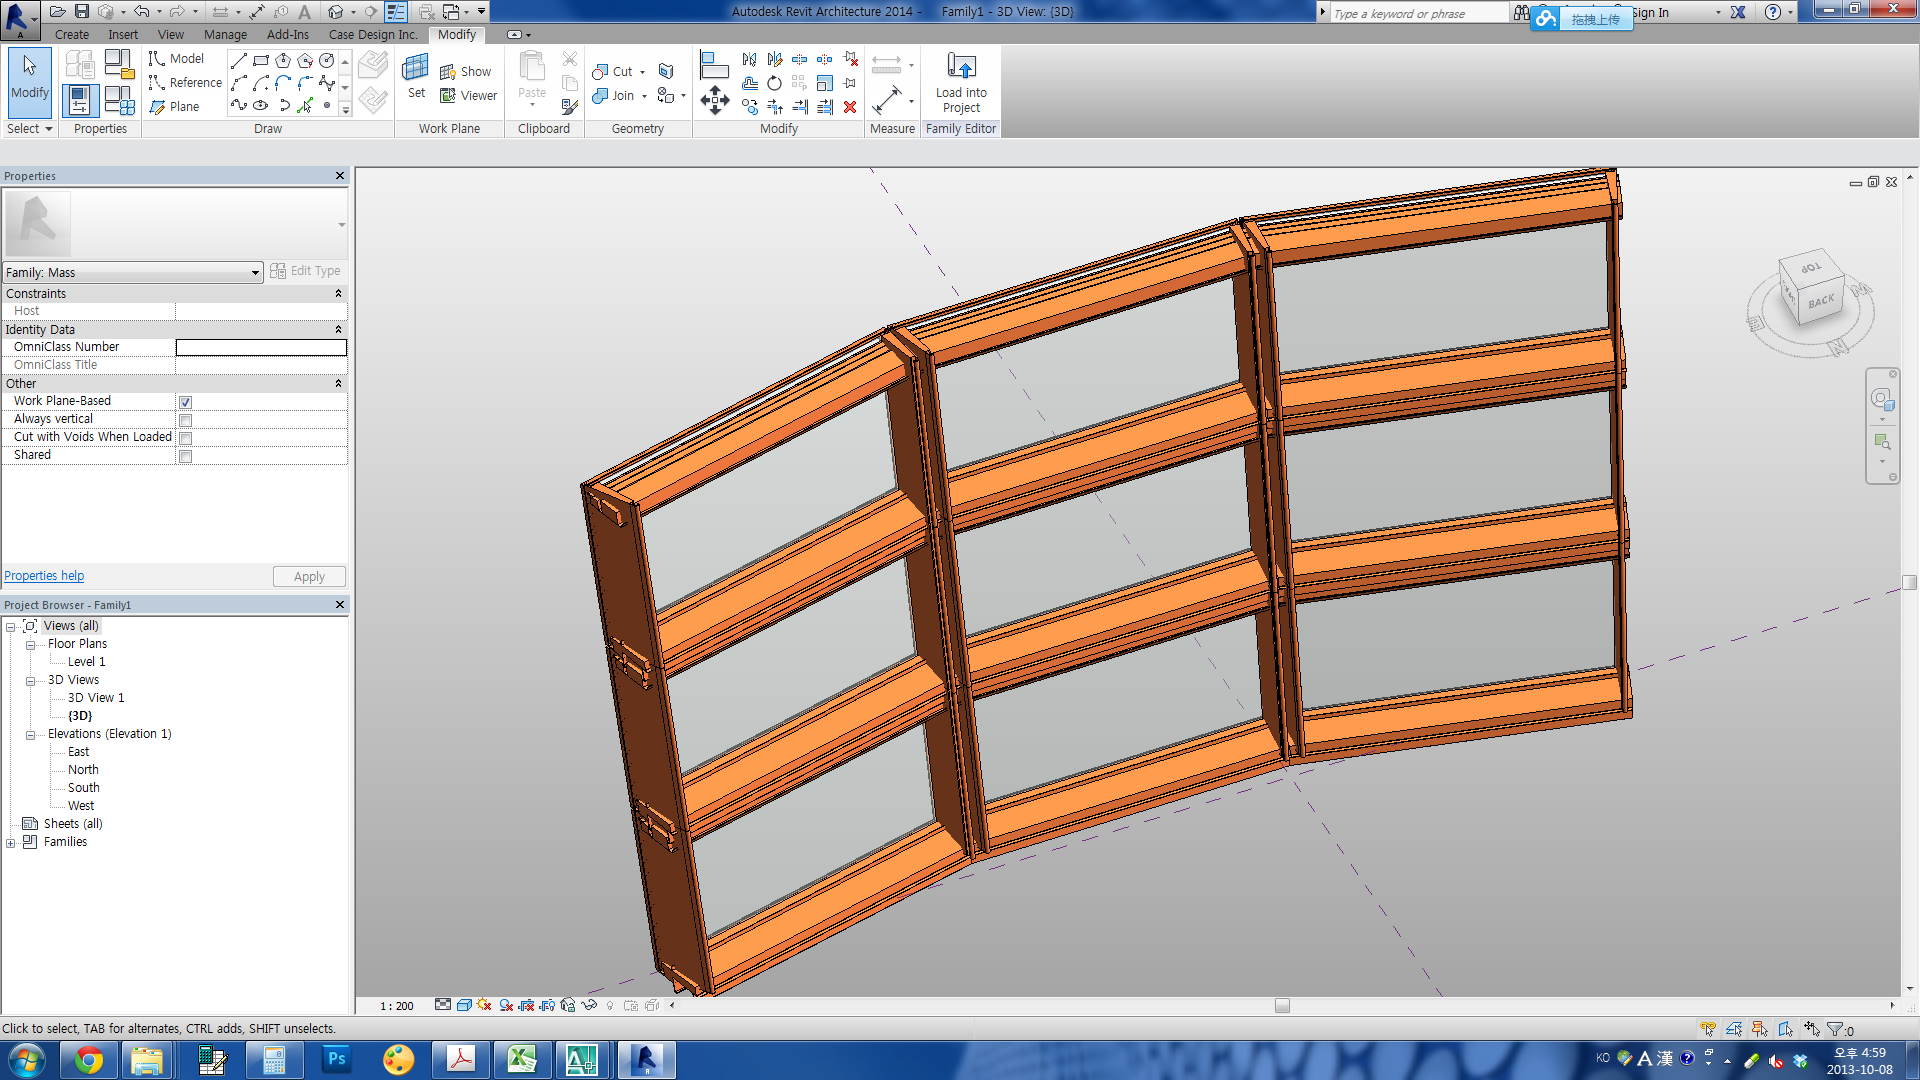Choose the Rectangle draw tool
Viewport: 1920px width, 1080px height.
(x=261, y=61)
